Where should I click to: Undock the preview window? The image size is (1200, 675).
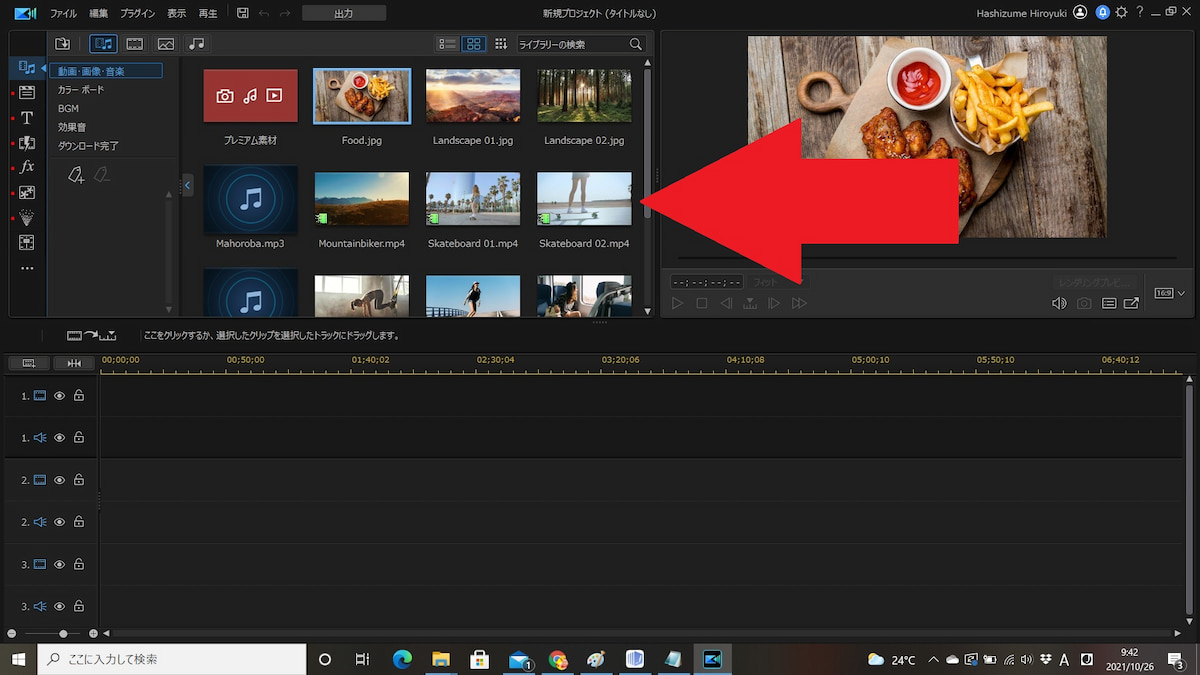pos(1132,303)
